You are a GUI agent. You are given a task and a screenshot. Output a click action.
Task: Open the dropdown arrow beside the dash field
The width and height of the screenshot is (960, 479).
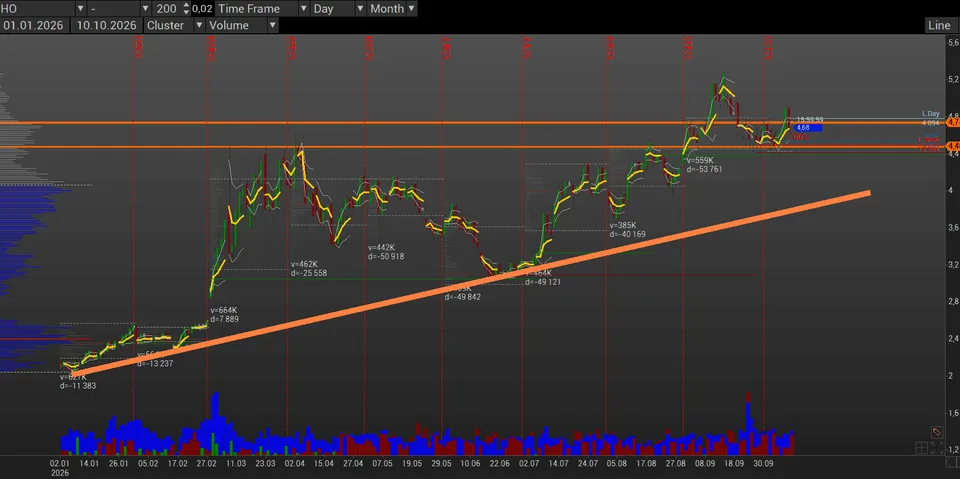(145, 9)
